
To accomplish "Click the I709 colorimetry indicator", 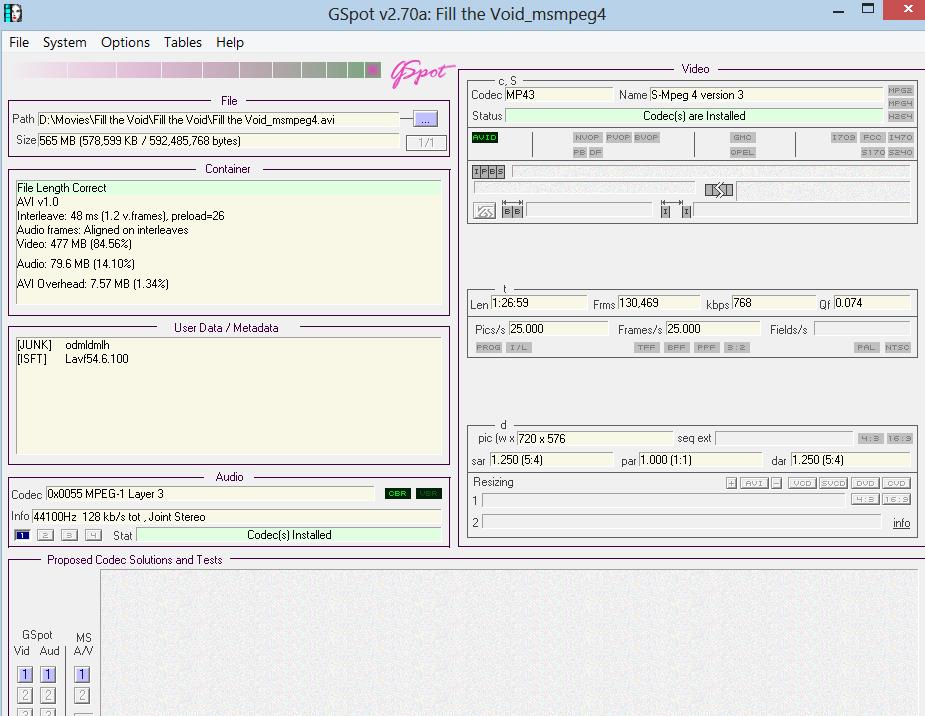I will (843, 137).
